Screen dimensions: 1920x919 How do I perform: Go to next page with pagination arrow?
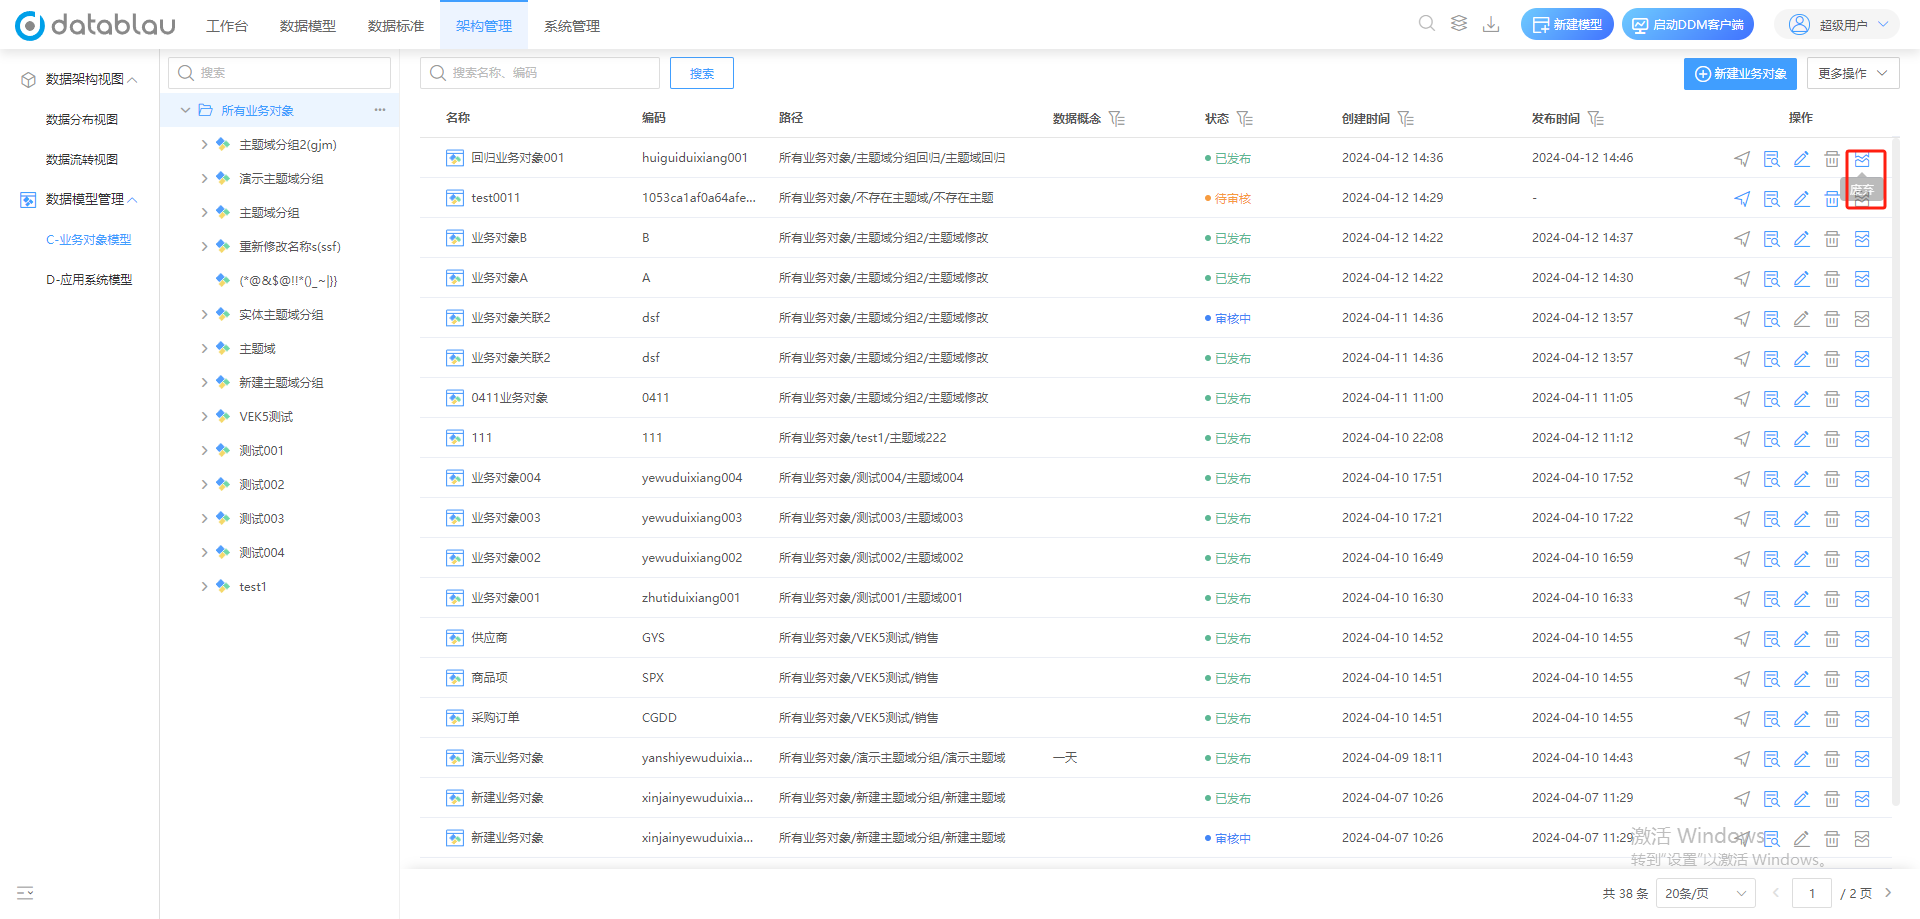pyautogui.click(x=1888, y=893)
